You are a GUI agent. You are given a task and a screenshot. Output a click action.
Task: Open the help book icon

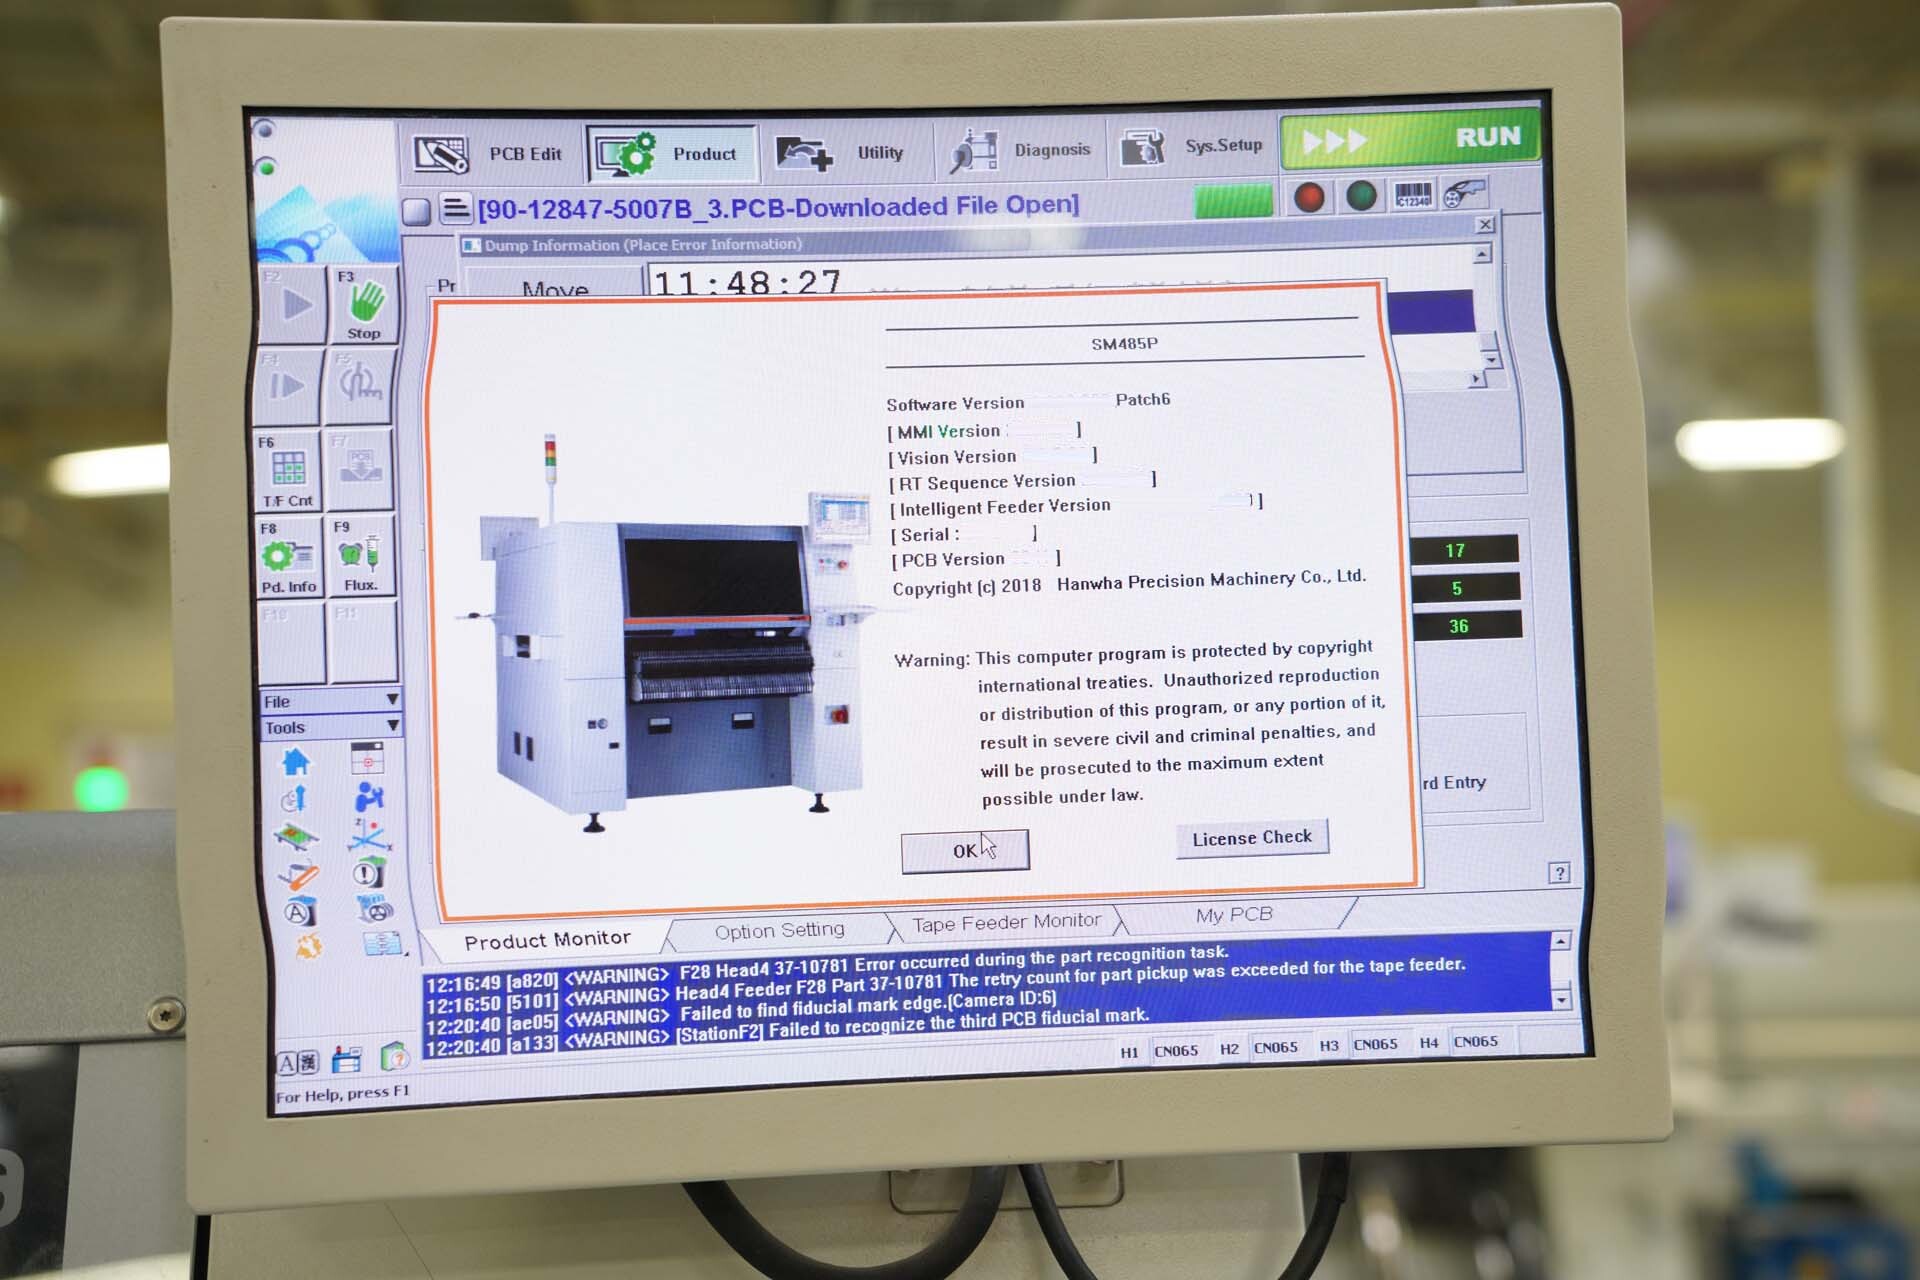394,1056
